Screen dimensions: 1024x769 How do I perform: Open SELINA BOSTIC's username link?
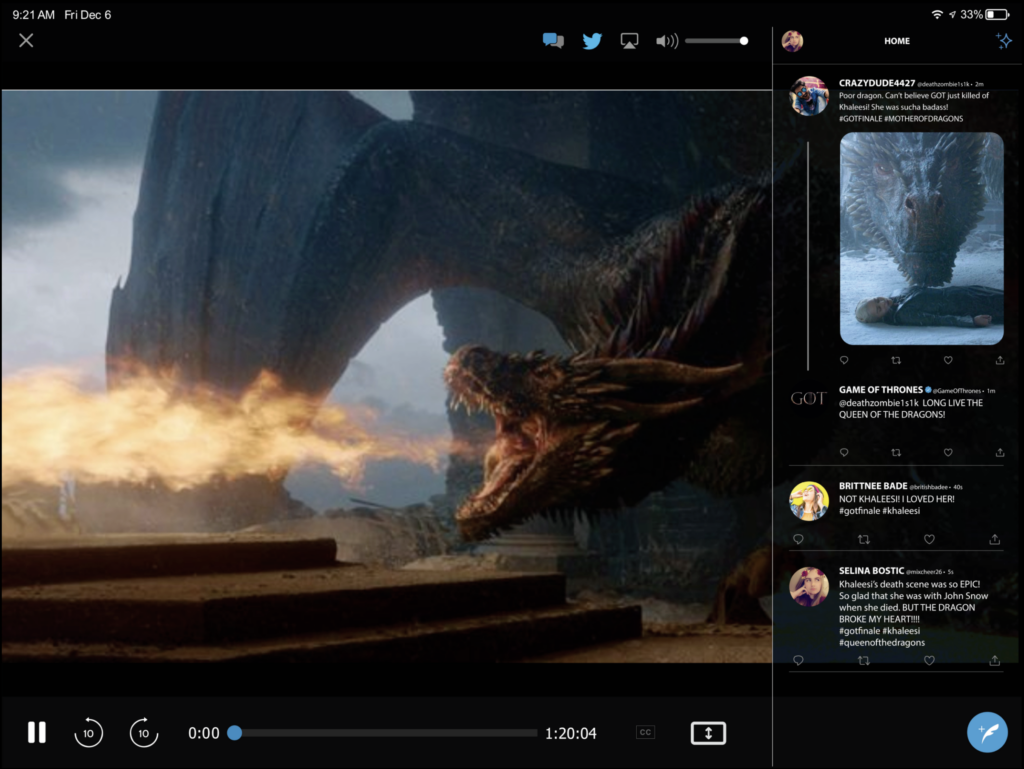point(871,571)
